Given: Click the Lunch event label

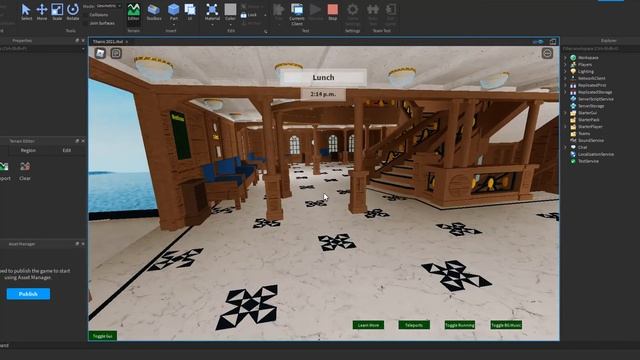Looking at the screenshot, I should (x=323, y=78).
